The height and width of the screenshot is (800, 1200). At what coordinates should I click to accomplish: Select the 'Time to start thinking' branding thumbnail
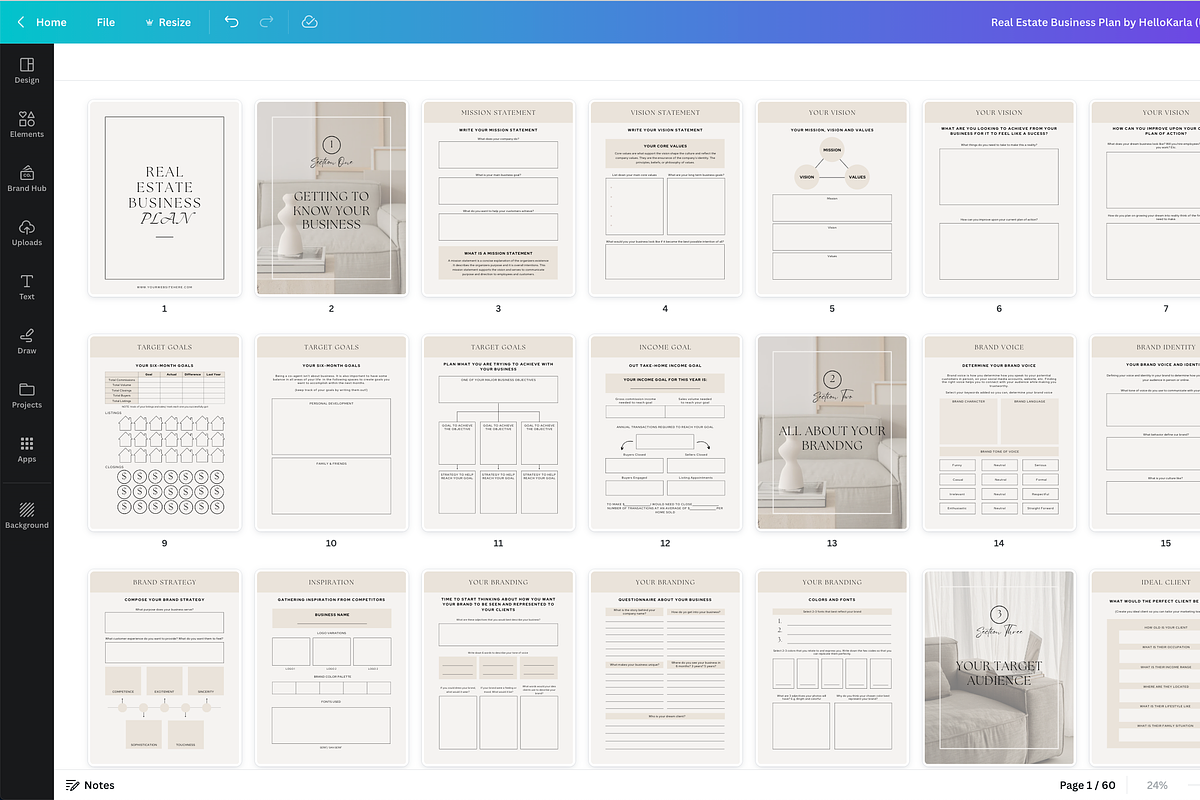pos(498,668)
